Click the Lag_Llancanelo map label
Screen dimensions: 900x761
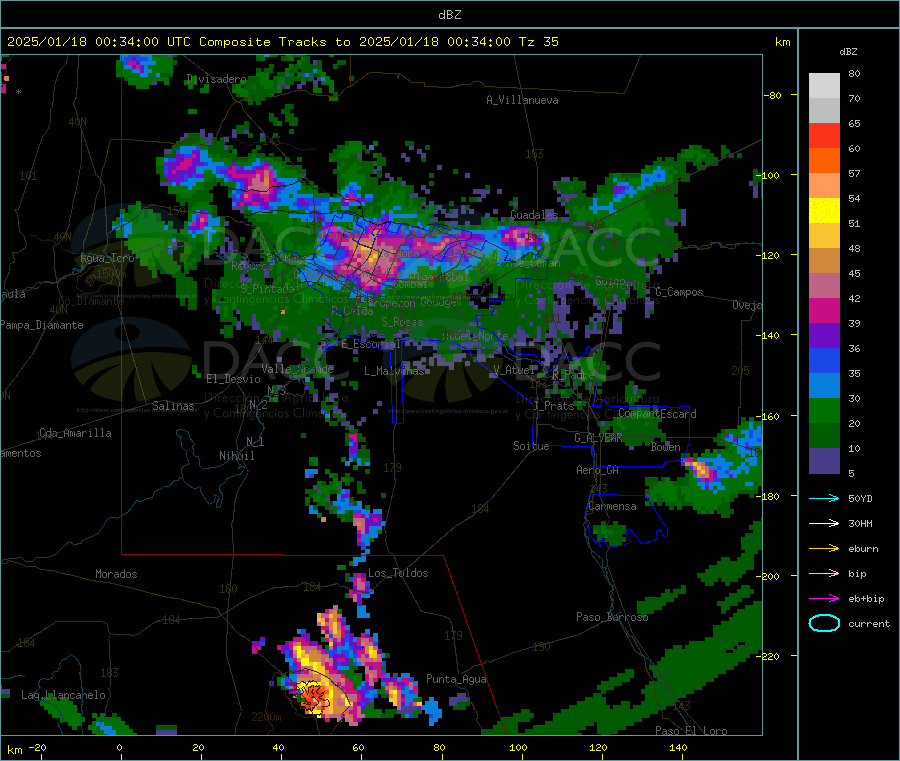63,695
